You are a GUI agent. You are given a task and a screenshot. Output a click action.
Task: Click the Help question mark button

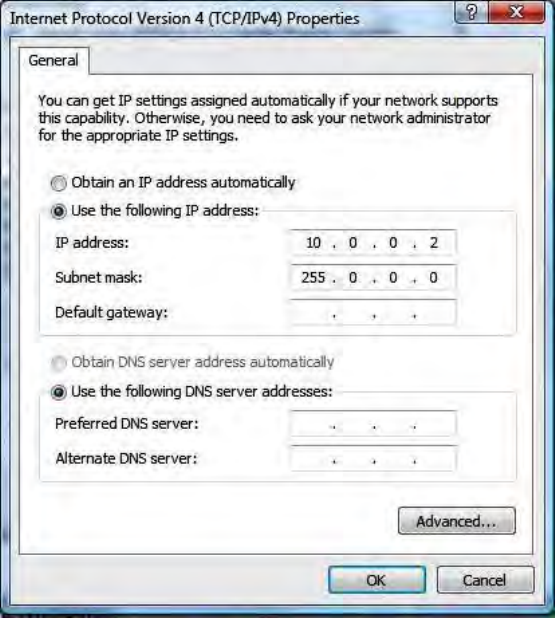coord(471,13)
